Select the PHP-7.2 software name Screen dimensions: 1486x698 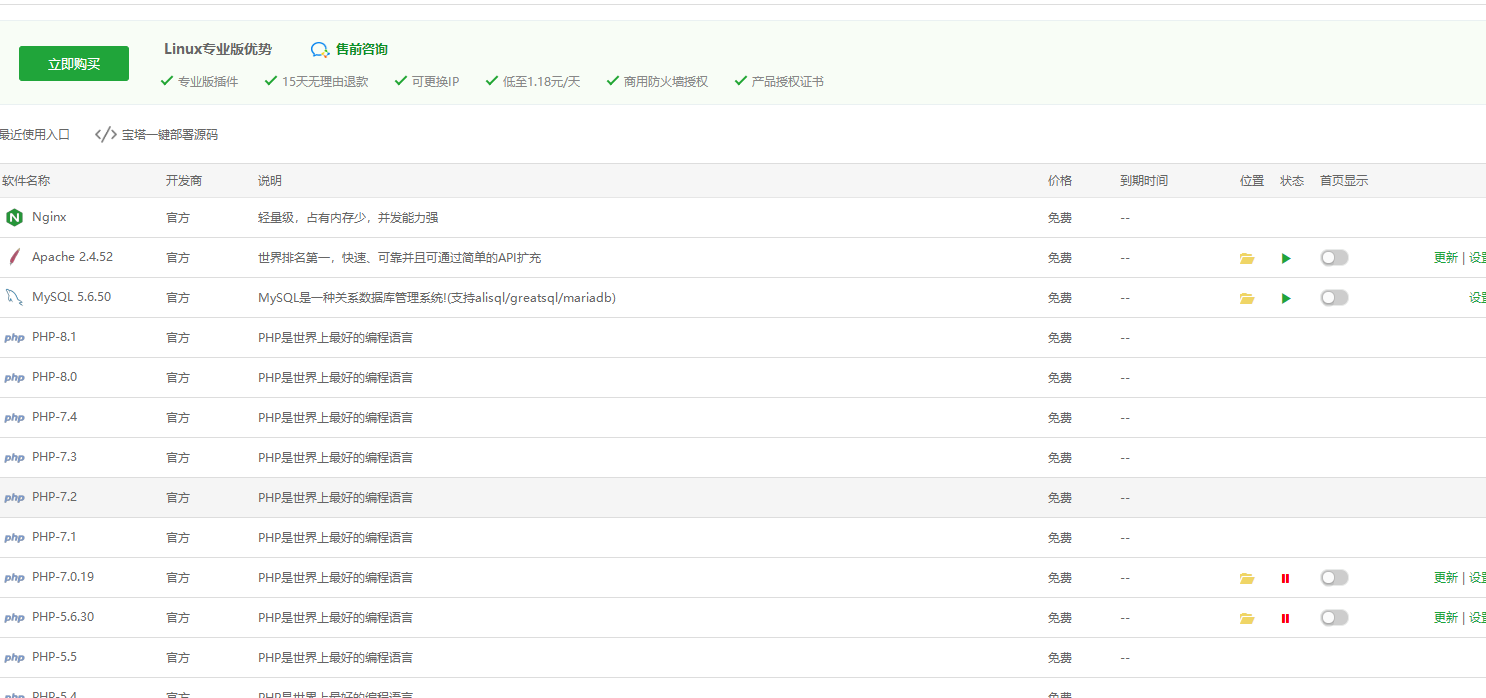[54, 497]
